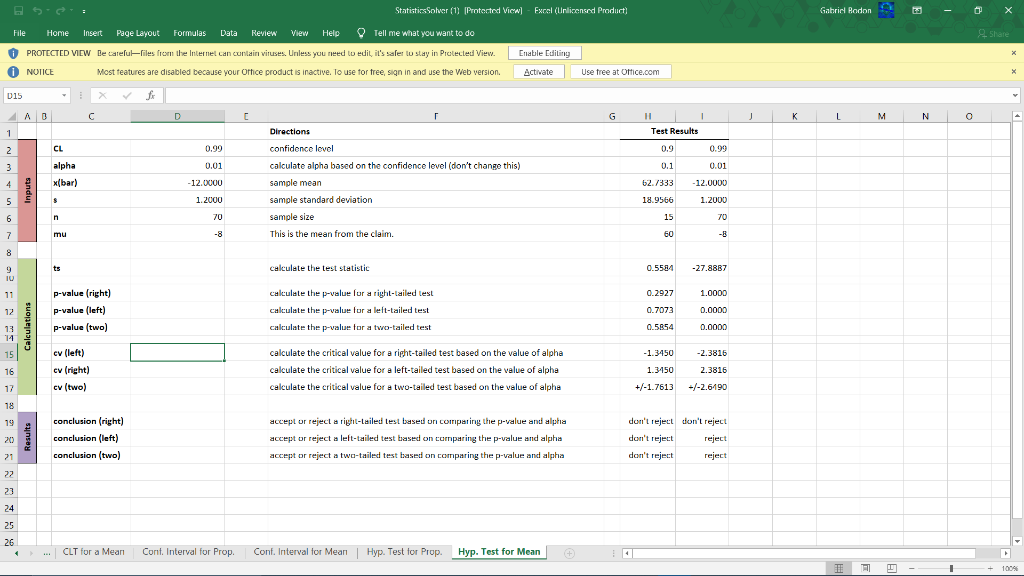Open the Name Box dropdown arrow
Viewport: 1024px width, 576px height.
click(64, 95)
